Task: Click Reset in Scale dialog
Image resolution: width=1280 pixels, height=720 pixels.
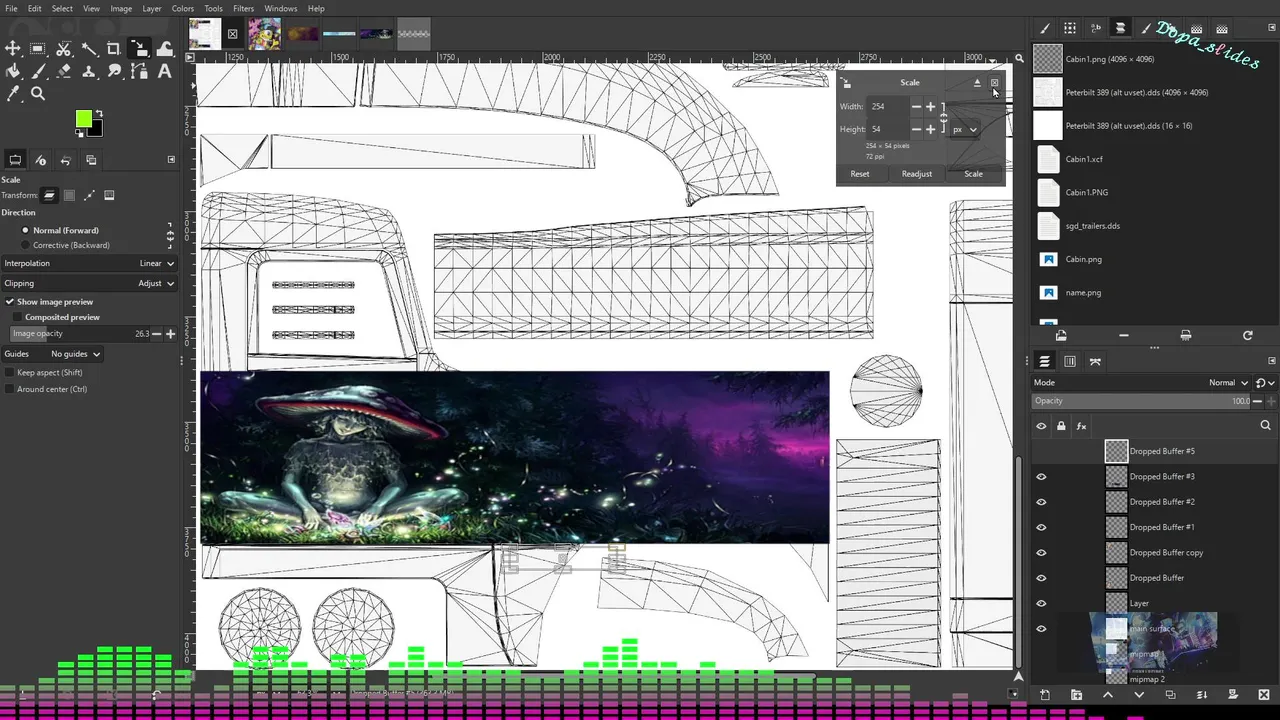Action: tap(860, 174)
